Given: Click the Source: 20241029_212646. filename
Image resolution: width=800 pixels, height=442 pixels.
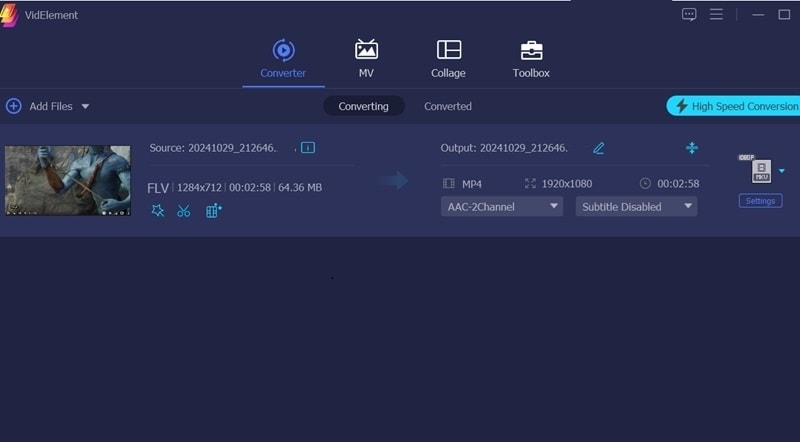Looking at the screenshot, I should click(x=213, y=148).
